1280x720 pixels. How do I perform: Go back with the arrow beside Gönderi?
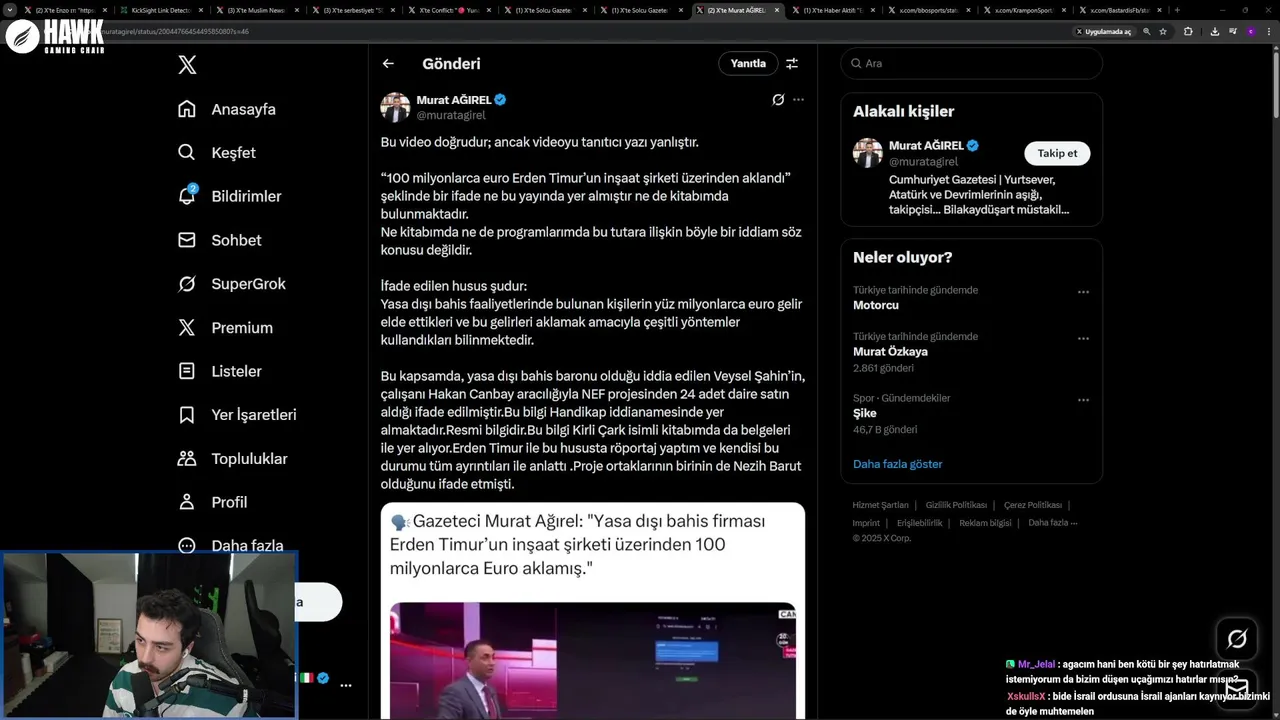(388, 63)
